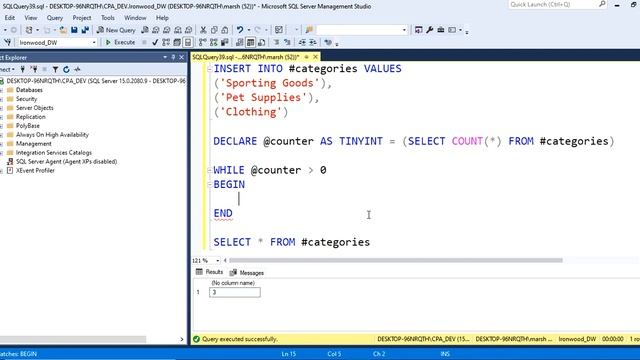Select the Databases folder node
The width and height of the screenshot is (640, 360).
[29, 90]
